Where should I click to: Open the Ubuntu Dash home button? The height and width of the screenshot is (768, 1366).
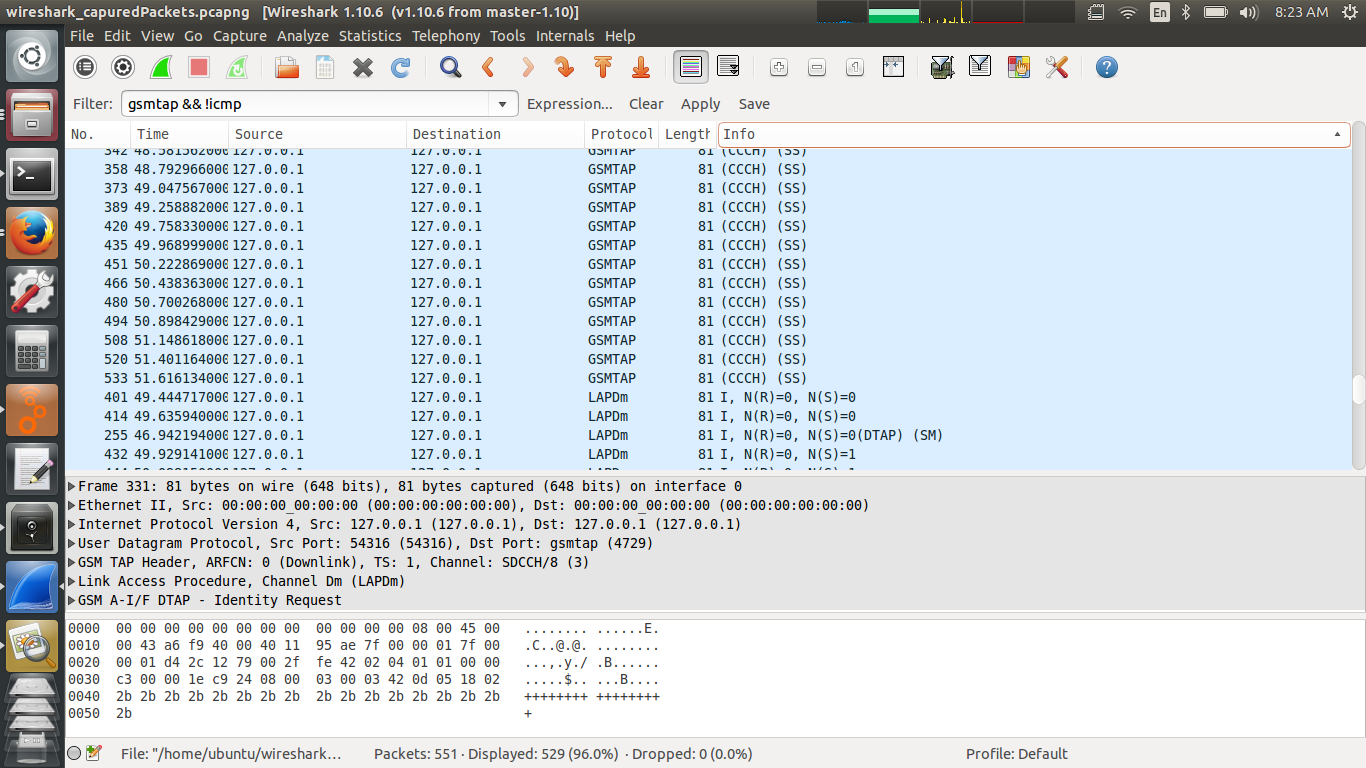pos(32,56)
